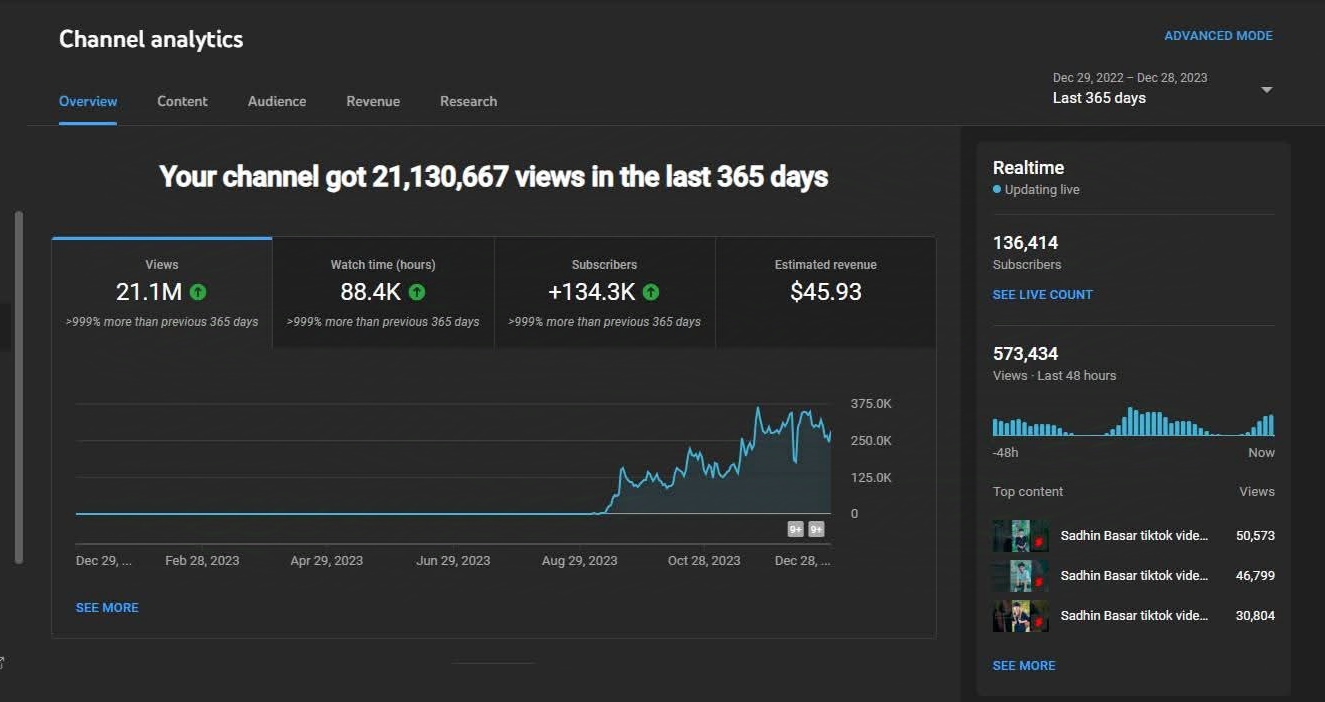This screenshot has height=702, width=1325.
Task: Open the Revenue tab
Action: coord(372,101)
